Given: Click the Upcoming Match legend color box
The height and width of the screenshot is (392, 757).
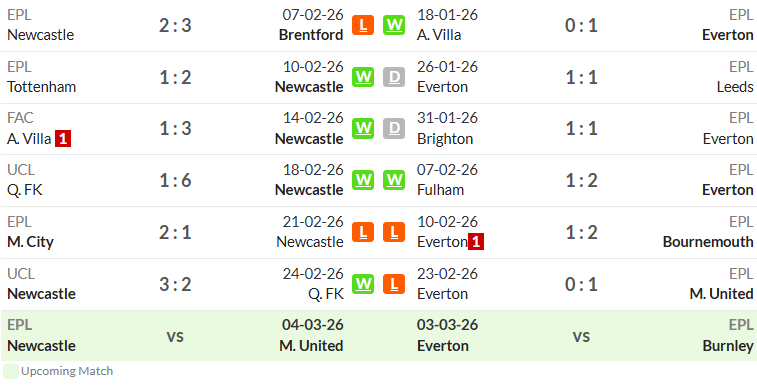Looking at the screenshot, I should (x=11, y=371).
